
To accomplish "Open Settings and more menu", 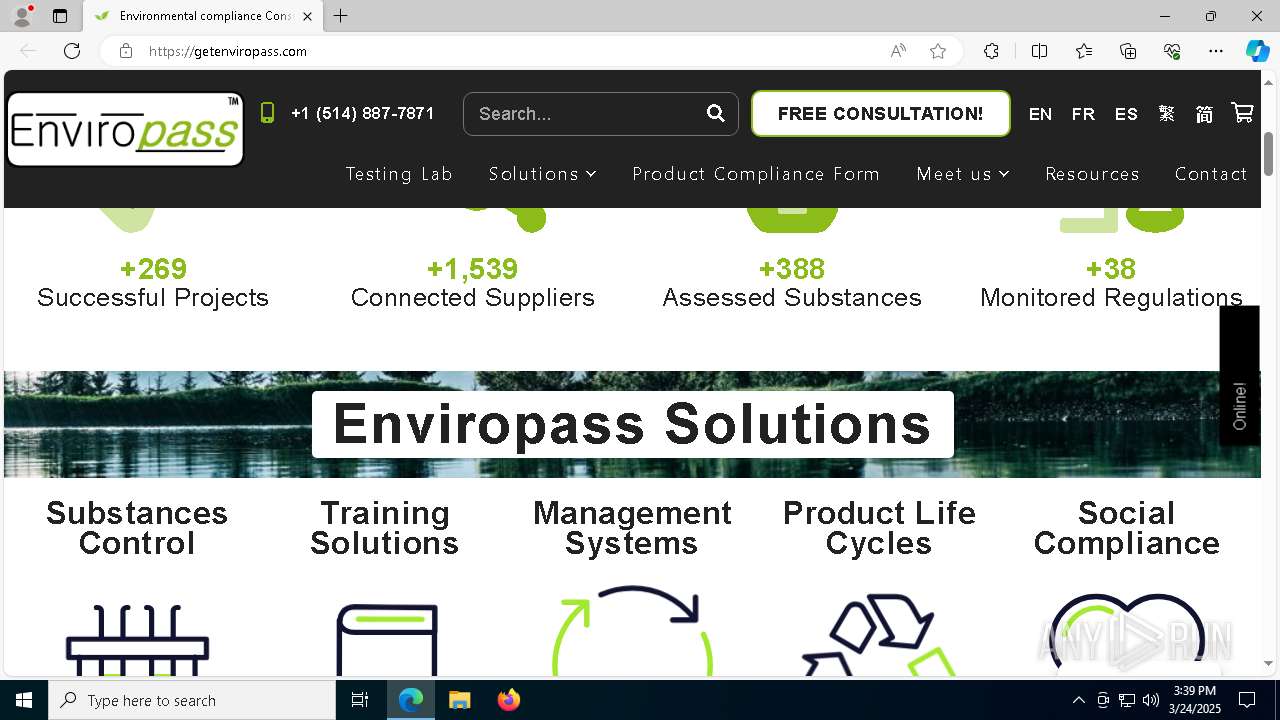I will pos(1216,51).
